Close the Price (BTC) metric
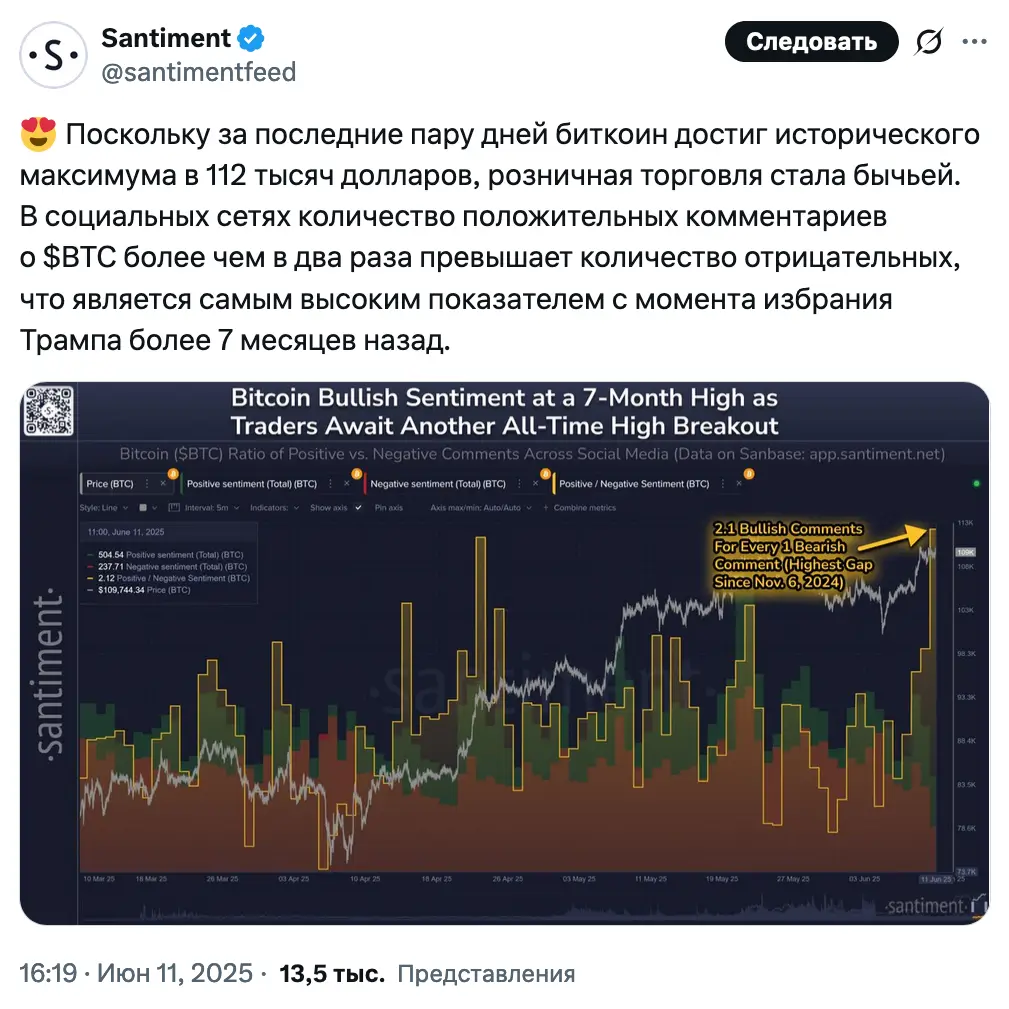Screen dimensions: 1009x1009 163,483
